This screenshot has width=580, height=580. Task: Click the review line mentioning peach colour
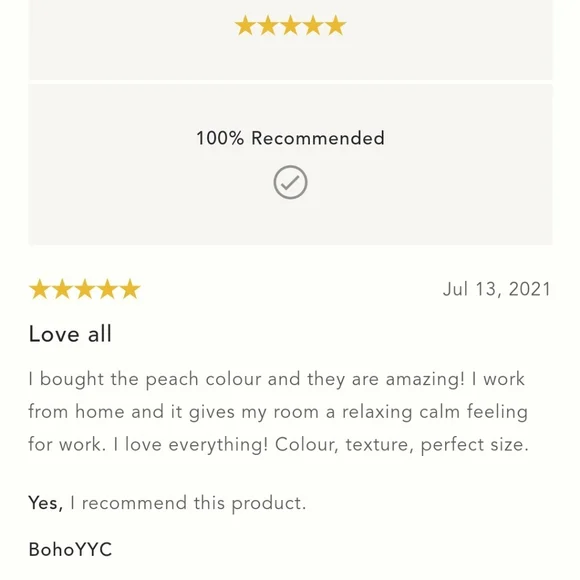[x=277, y=380]
